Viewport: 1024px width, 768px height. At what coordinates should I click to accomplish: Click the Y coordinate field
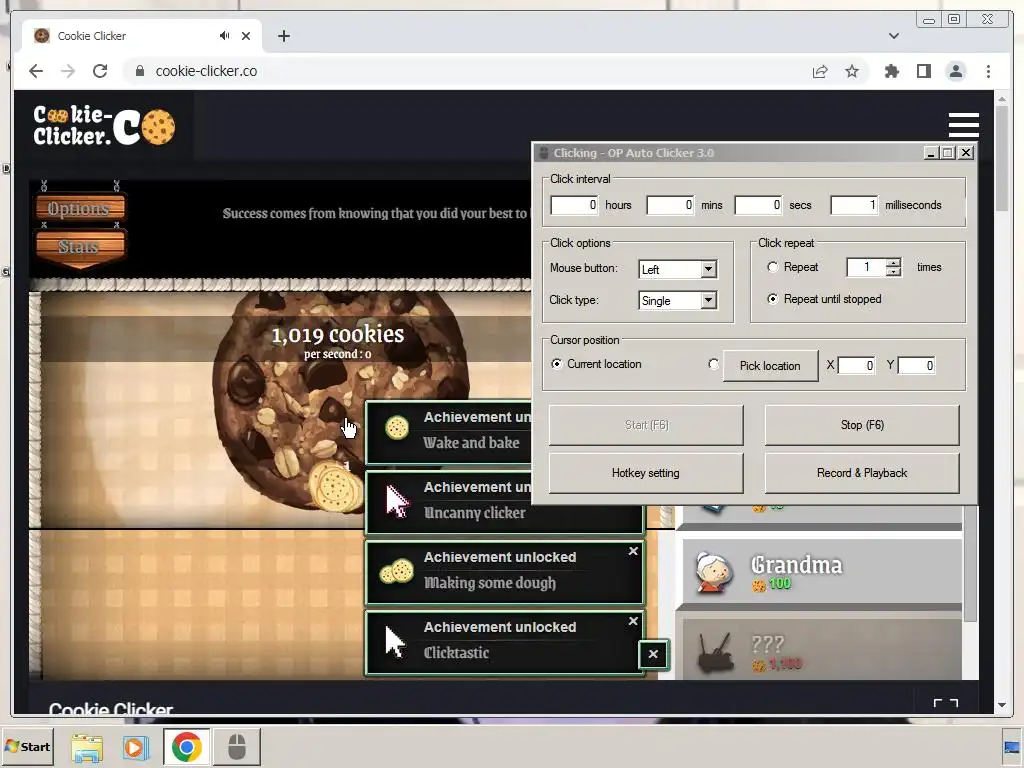coord(916,365)
